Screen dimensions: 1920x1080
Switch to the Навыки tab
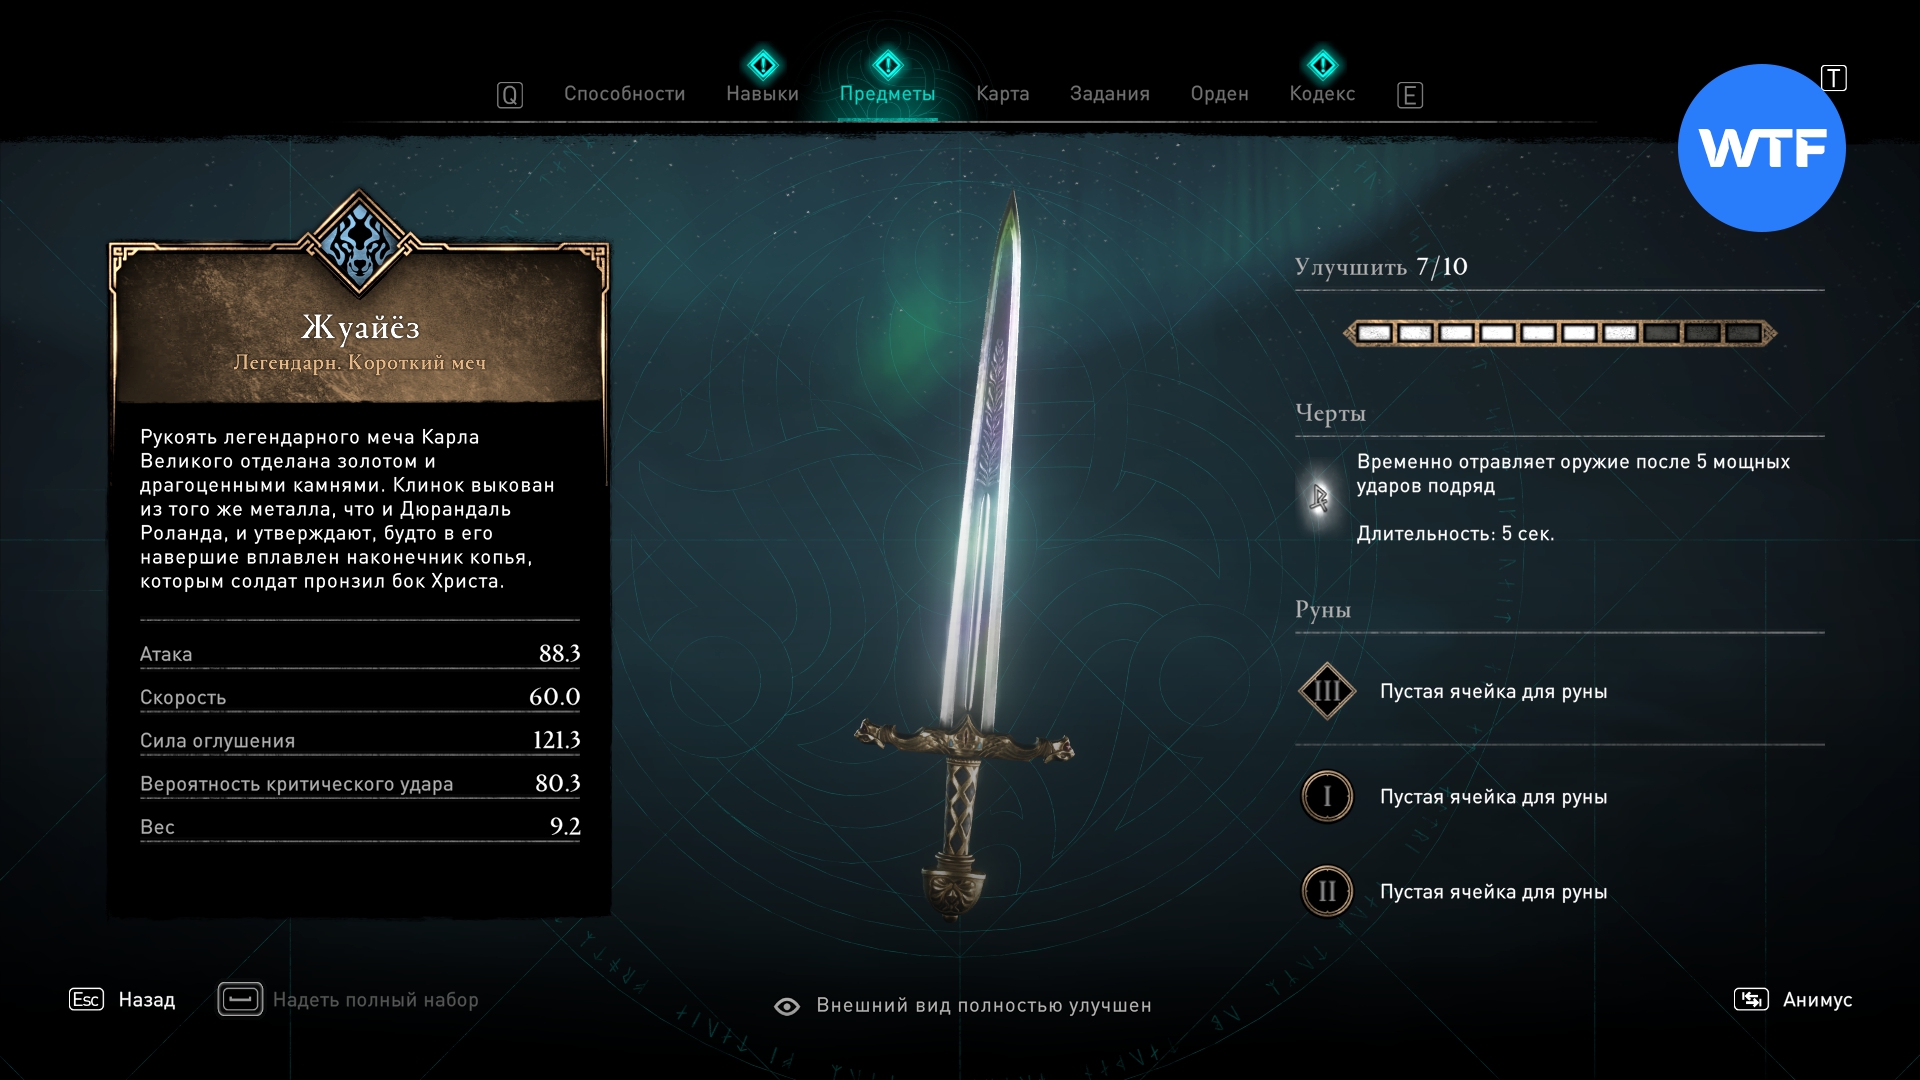coord(763,94)
